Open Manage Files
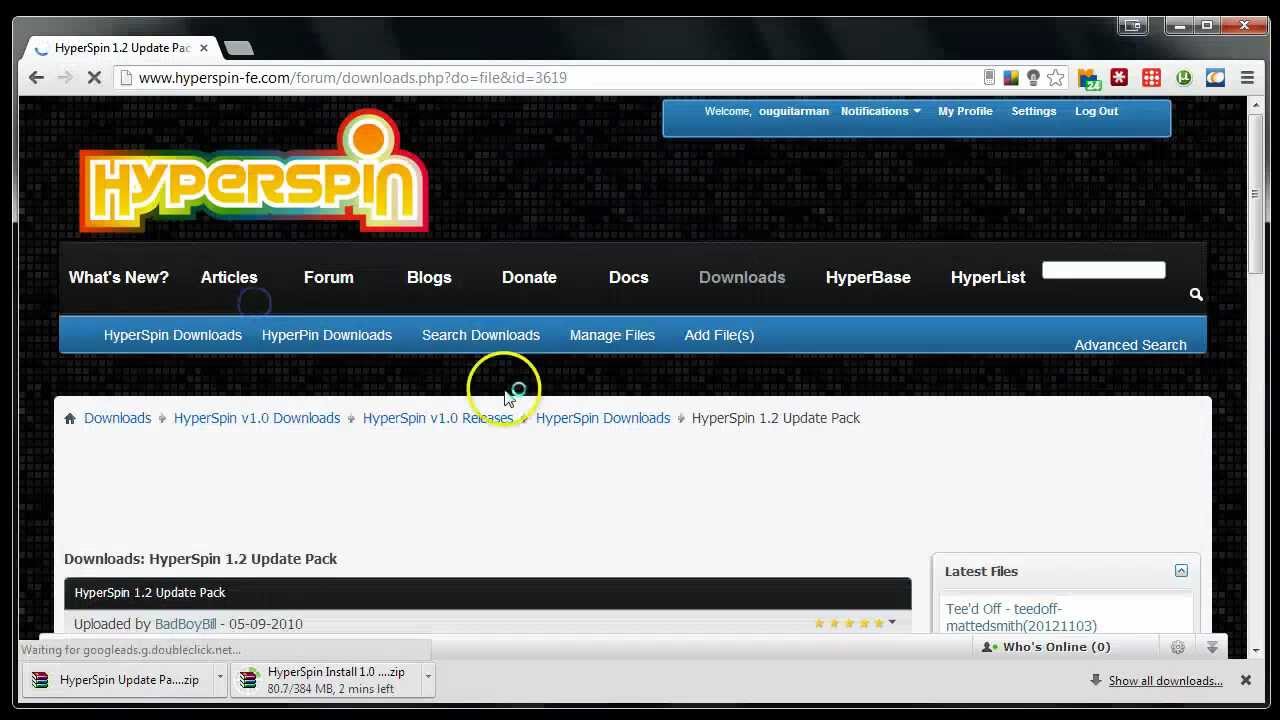The width and height of the screenshot is (1280, 720). click(x=612, y=335)
